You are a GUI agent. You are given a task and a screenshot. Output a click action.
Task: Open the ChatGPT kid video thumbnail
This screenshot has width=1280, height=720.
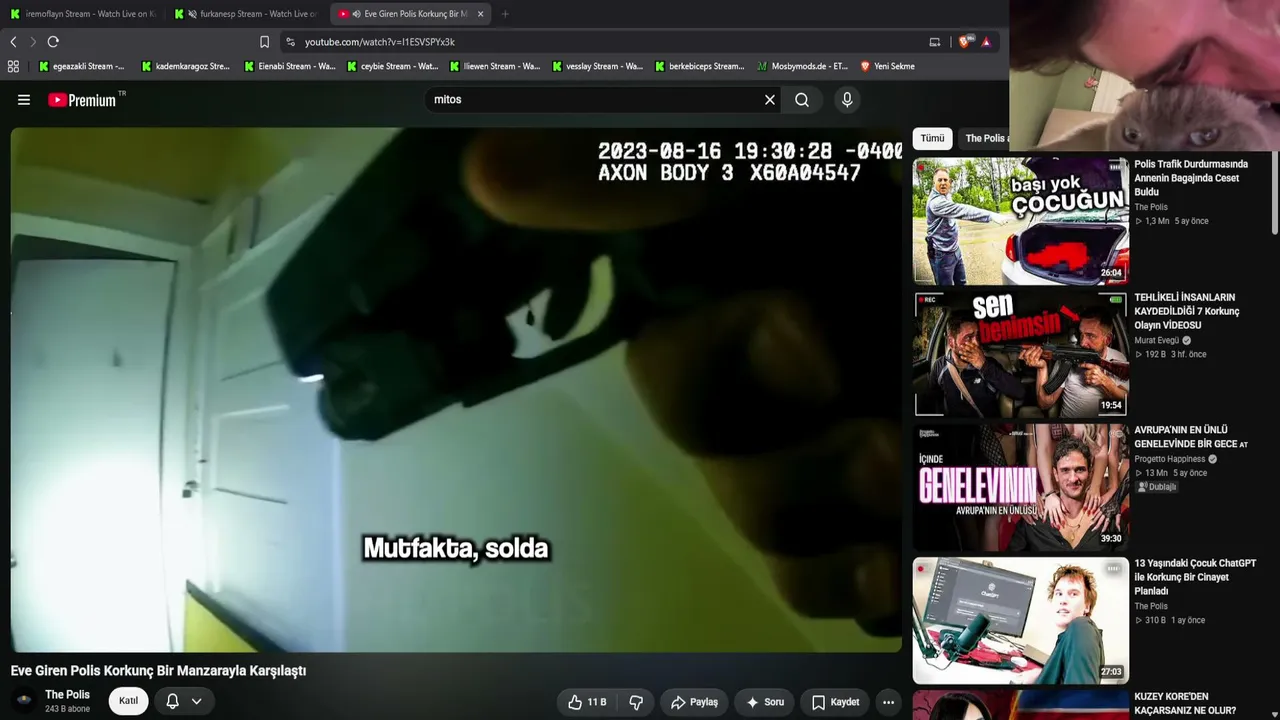(1020, 620)
